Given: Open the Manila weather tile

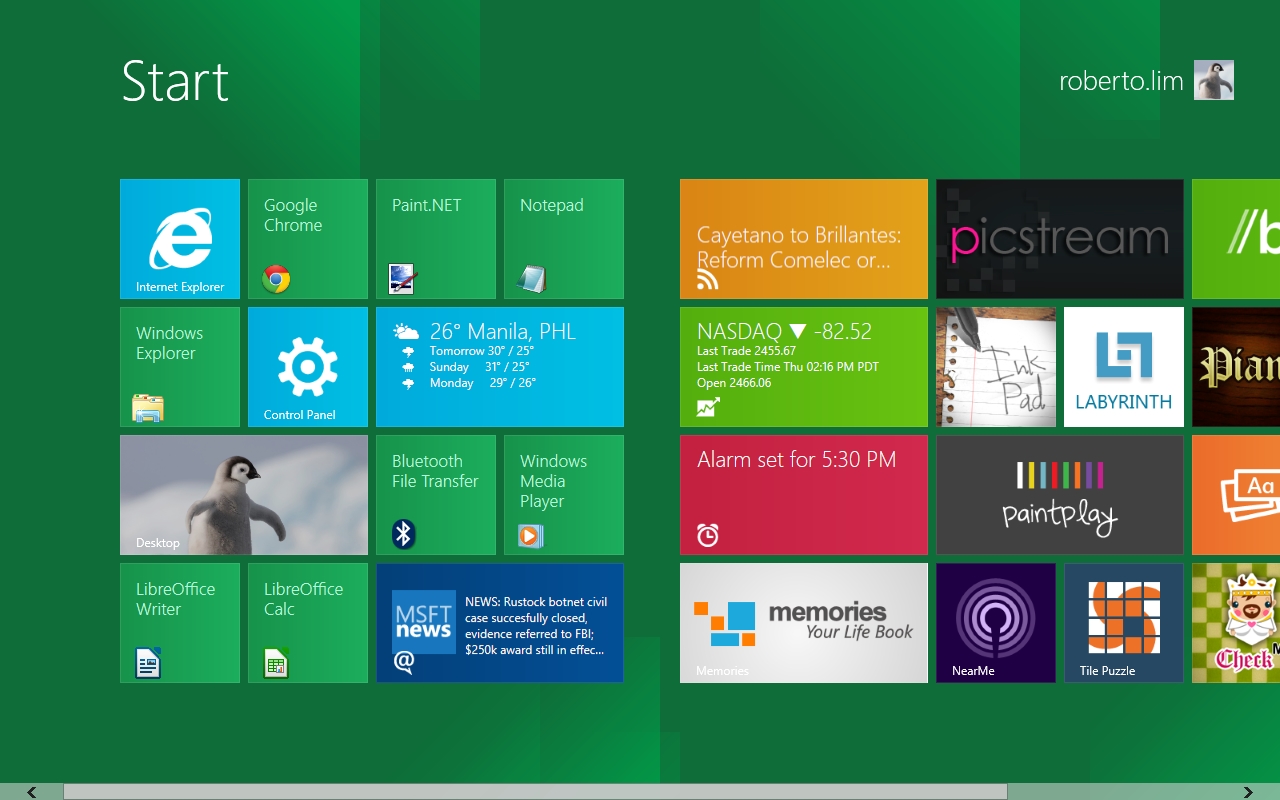Looking at the screenshot, I should (x=500, y=367).
